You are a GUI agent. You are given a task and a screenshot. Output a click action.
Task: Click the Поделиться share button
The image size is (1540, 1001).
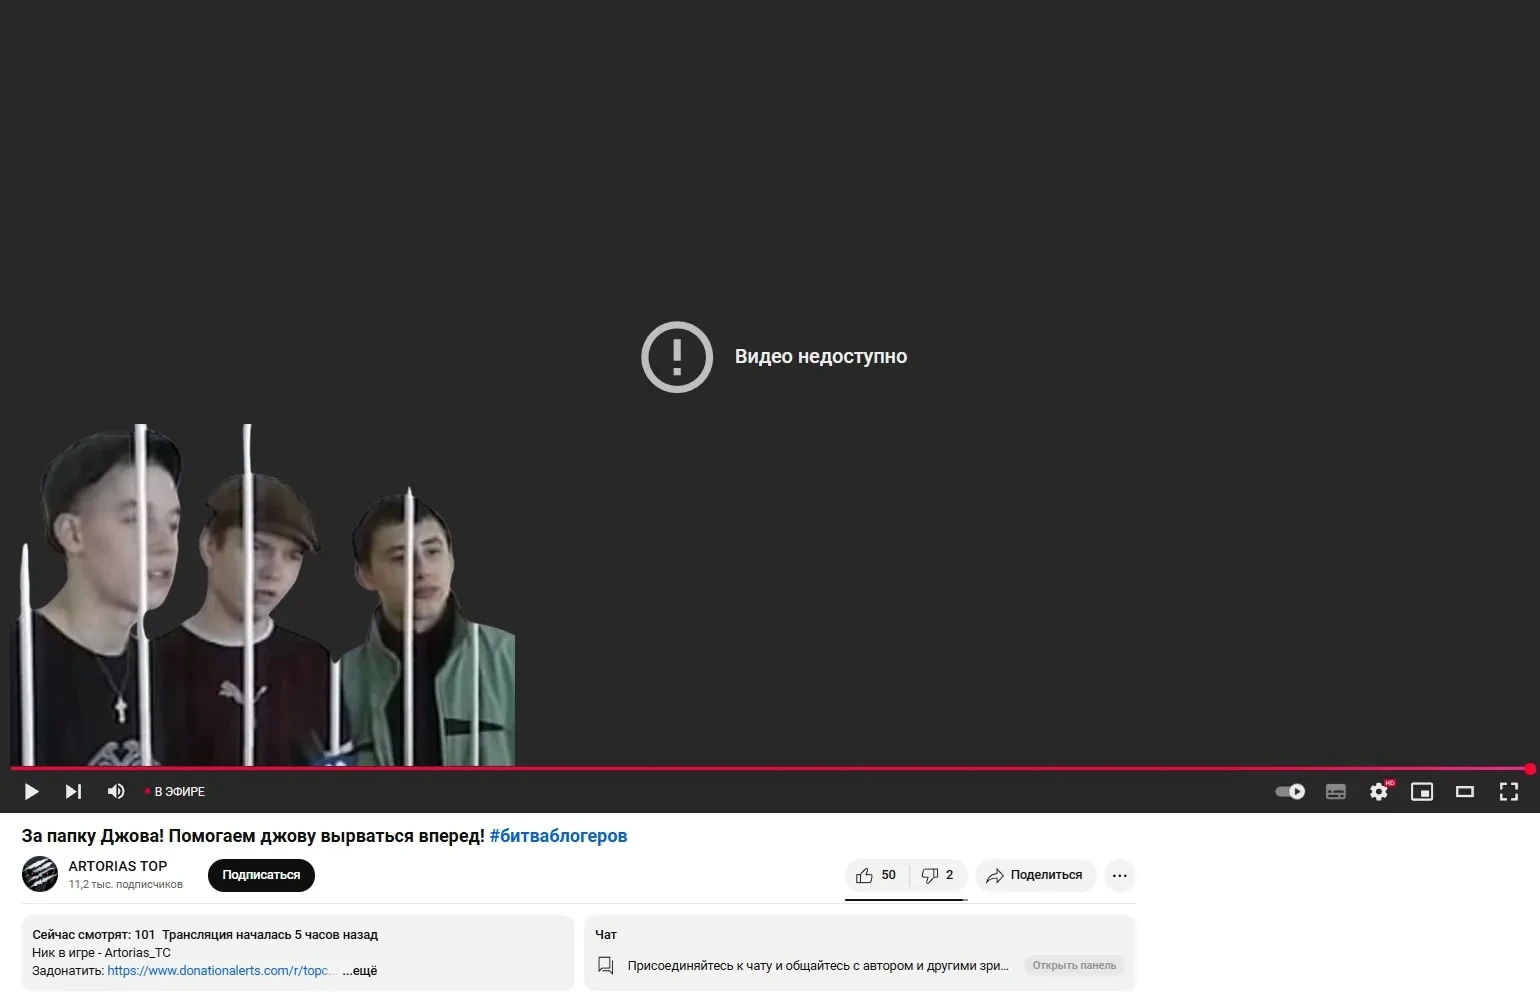click(1035, 875)
